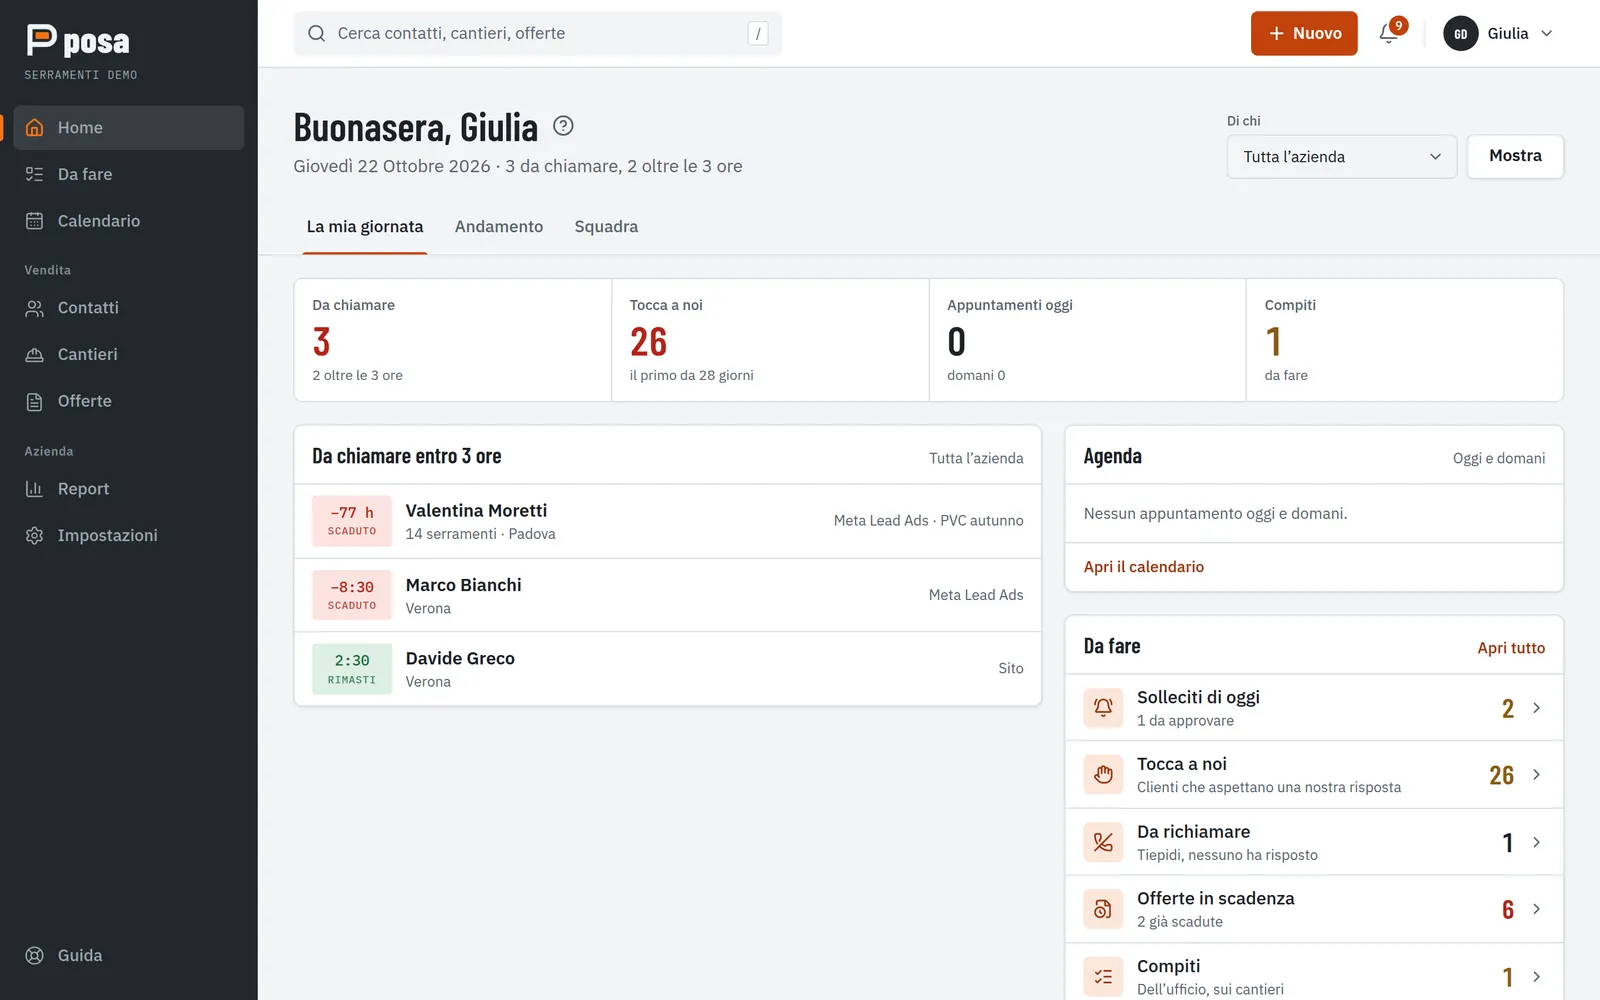
Task: Click the Offerte document icon
Action: click(x=34, y=401)
